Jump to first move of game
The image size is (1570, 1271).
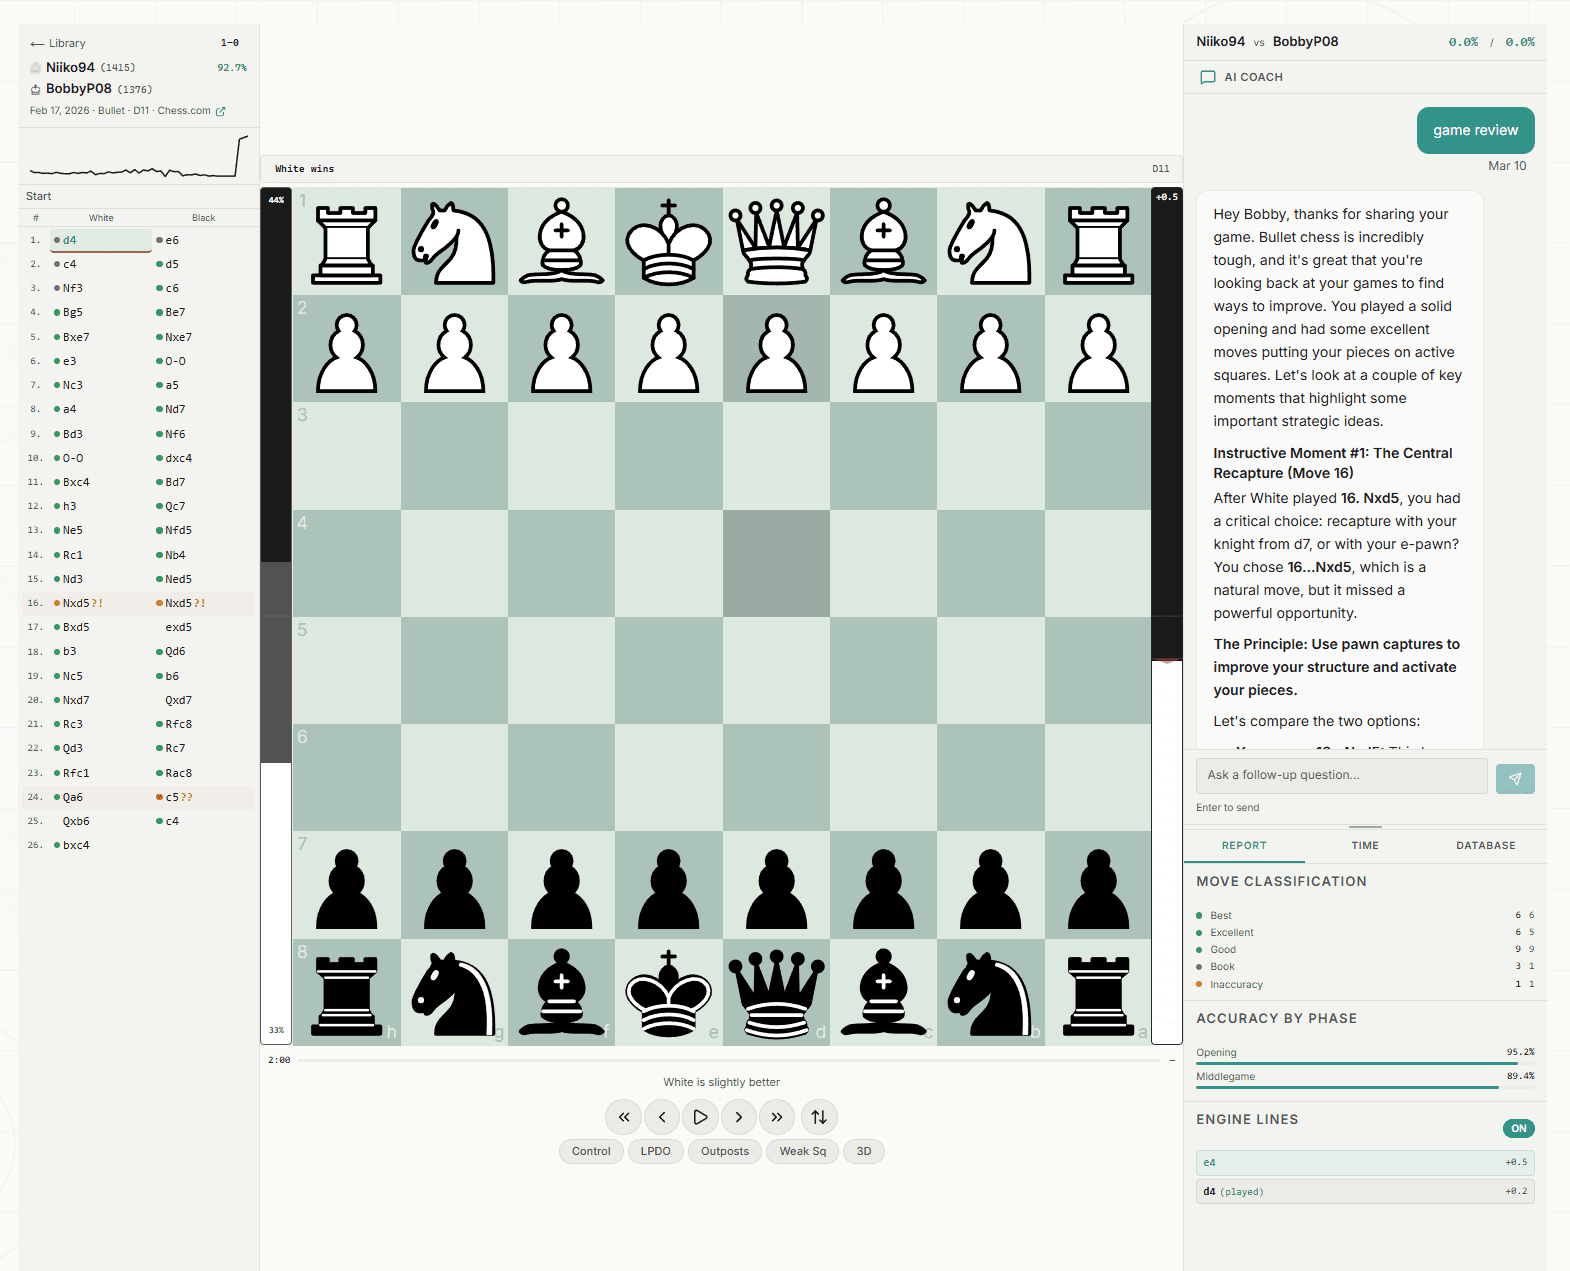point(624,1117)
